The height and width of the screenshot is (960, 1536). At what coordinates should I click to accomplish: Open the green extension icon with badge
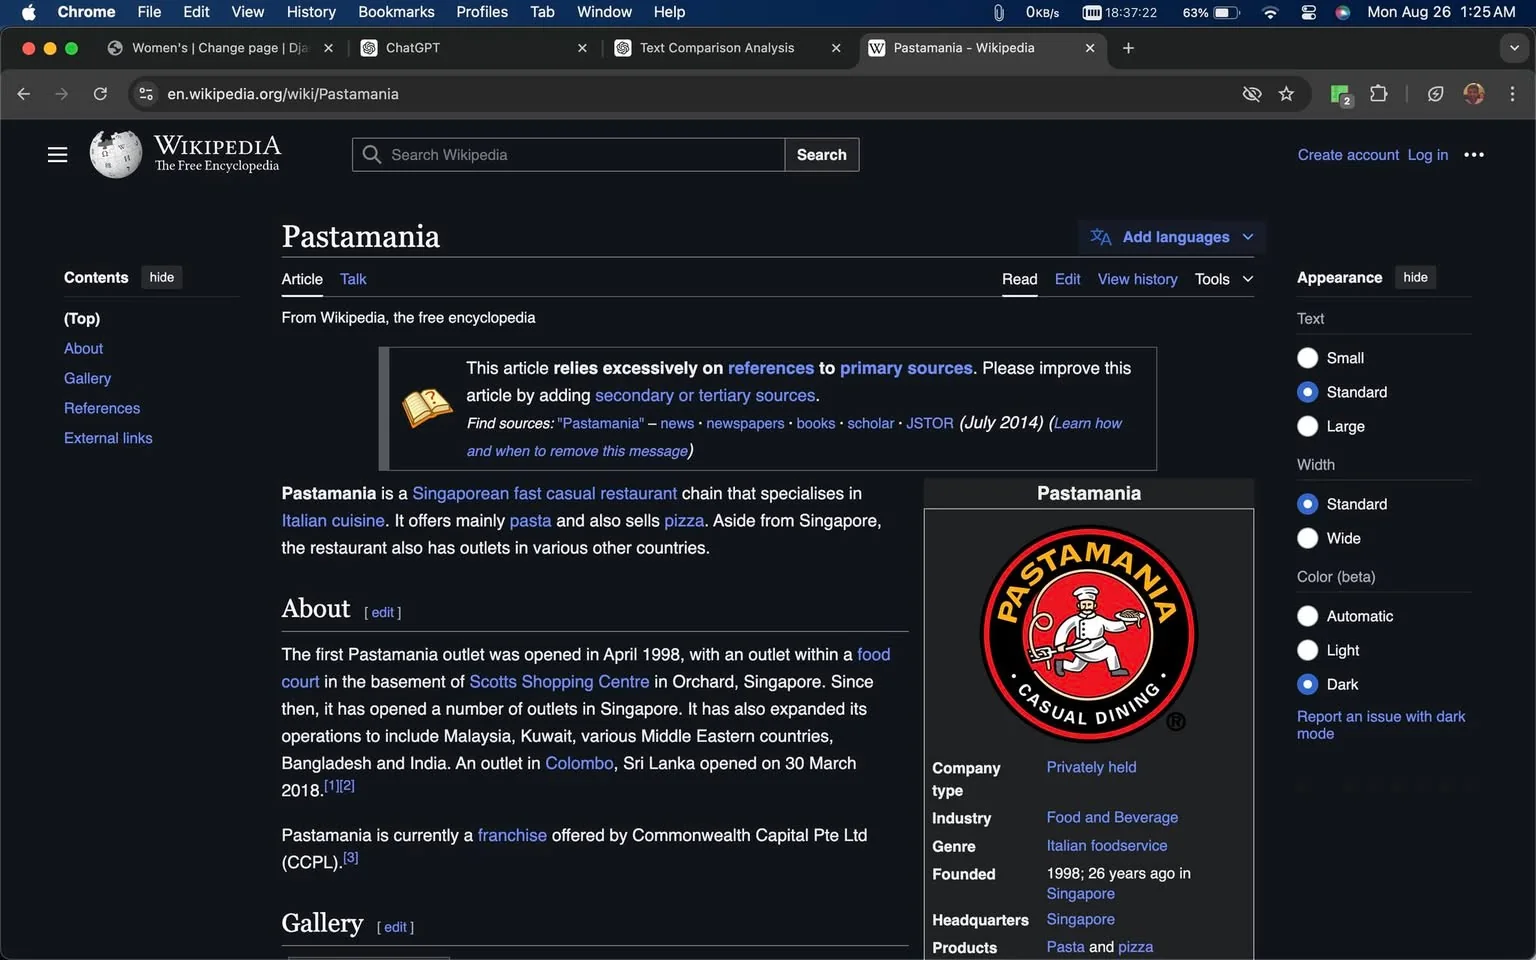(1341, 94)
